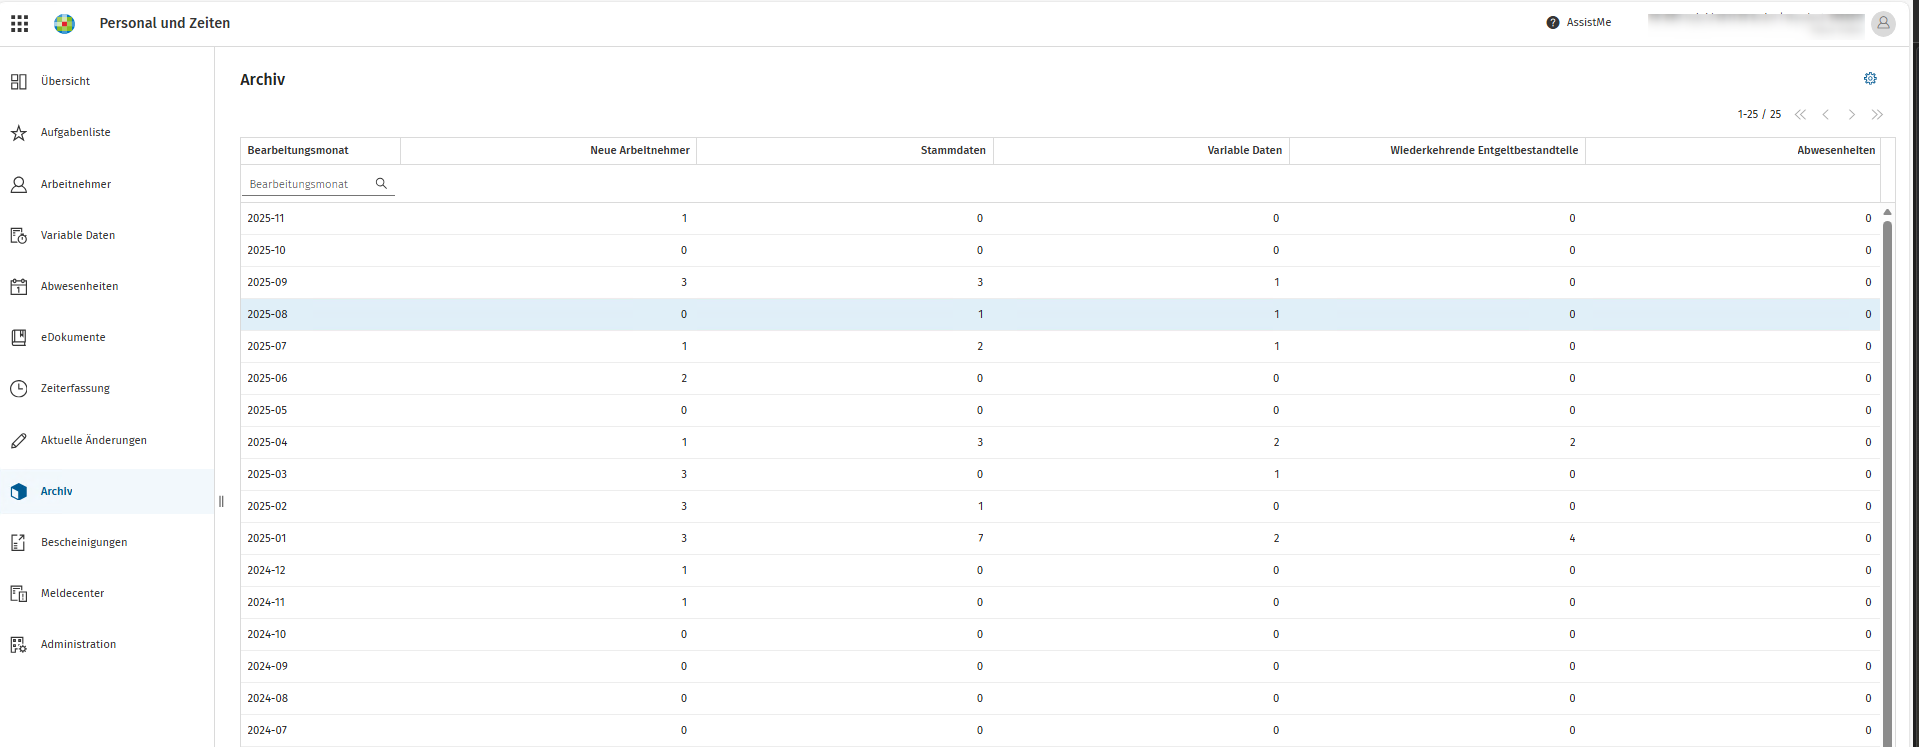1919x747 pixels.
Task: Click the Aktuelle Änderungen pencil icon
Action: point(19,440)
